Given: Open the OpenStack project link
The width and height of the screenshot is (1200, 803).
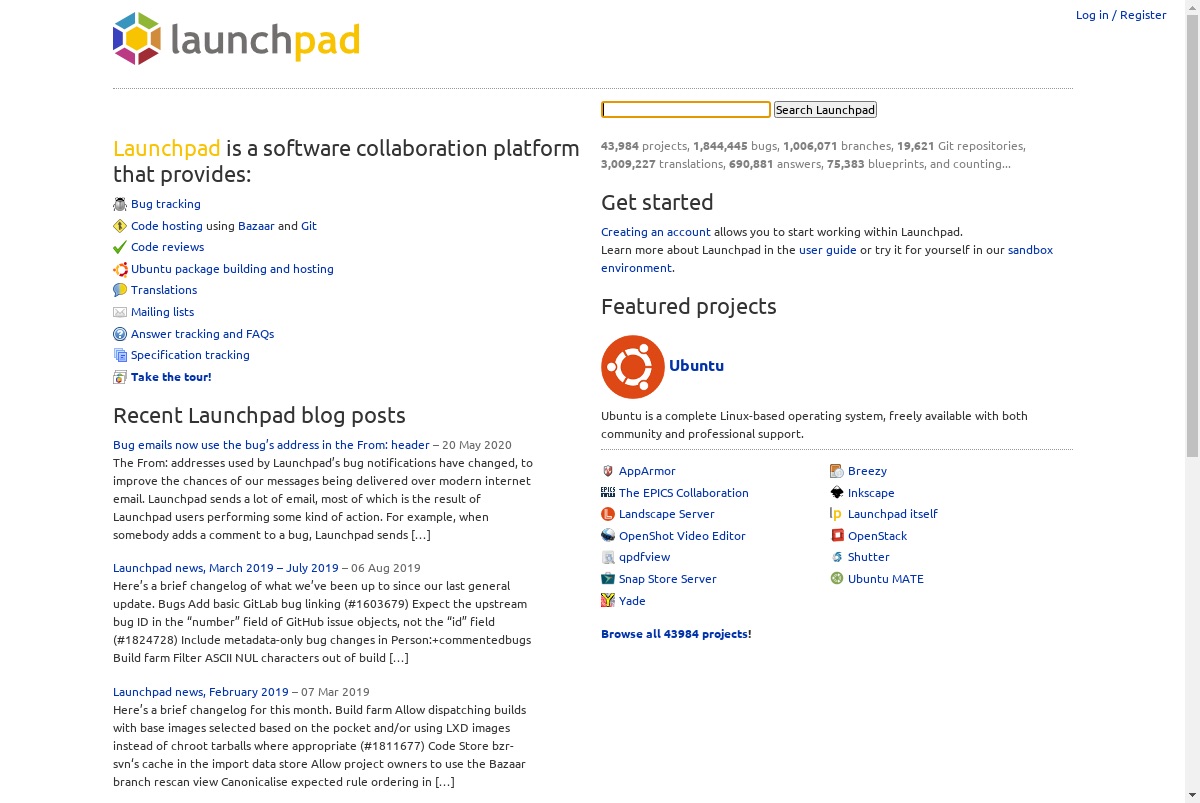Looking at the screenshot, I should [878, 536].
